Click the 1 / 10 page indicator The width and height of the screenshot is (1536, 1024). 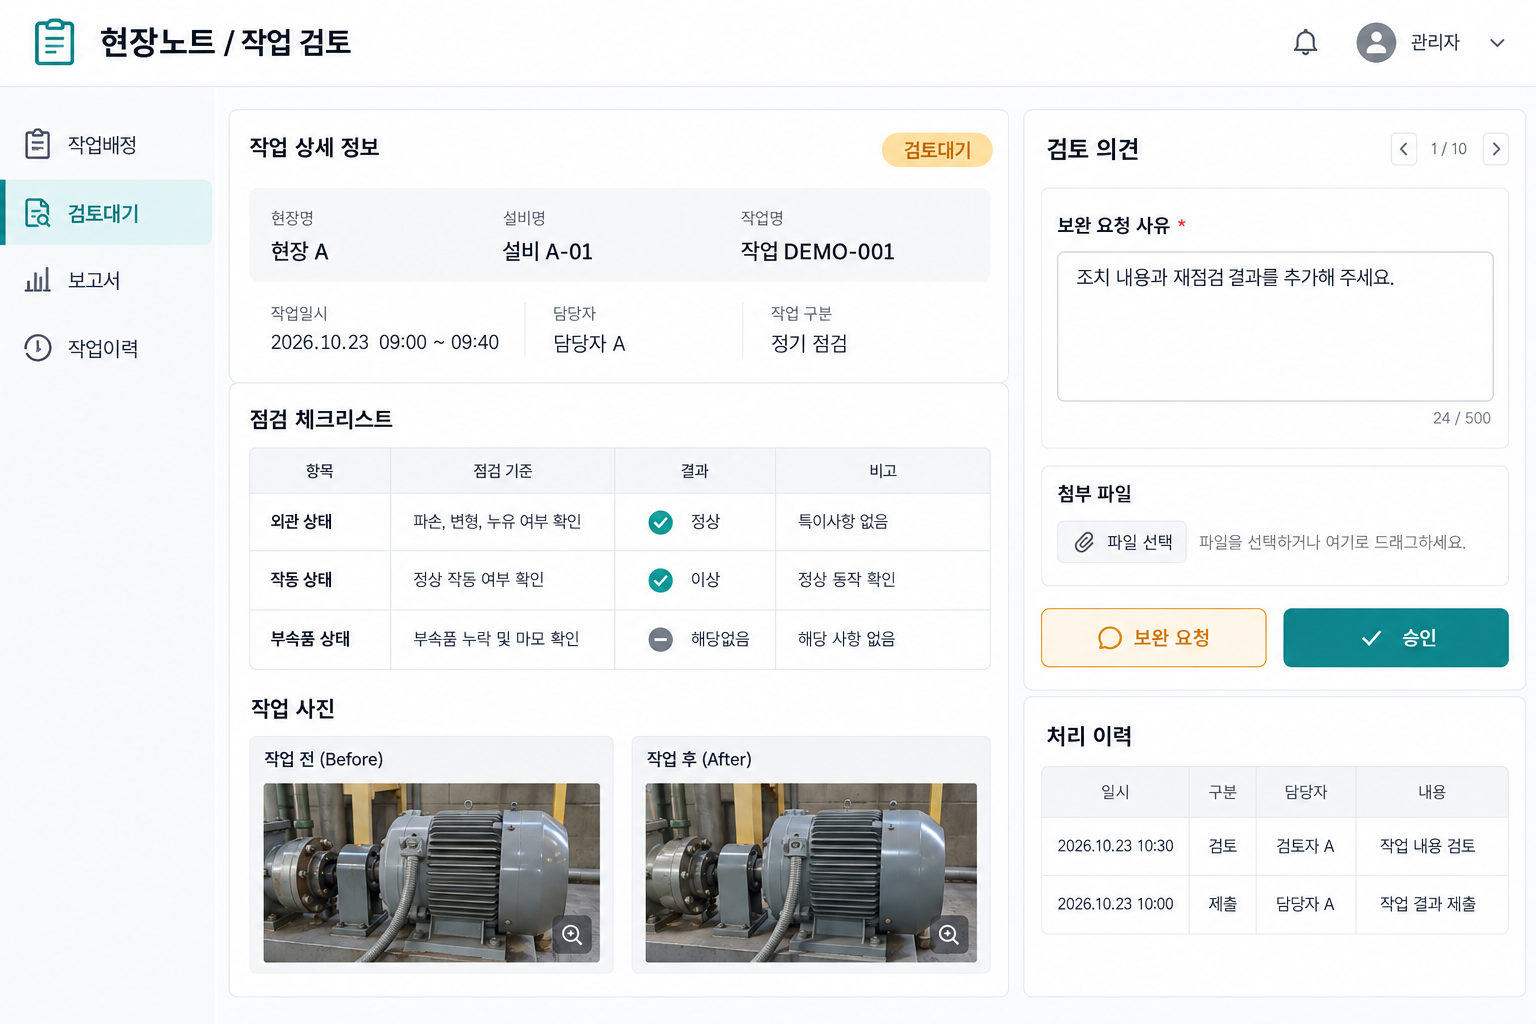(1449, 149)
